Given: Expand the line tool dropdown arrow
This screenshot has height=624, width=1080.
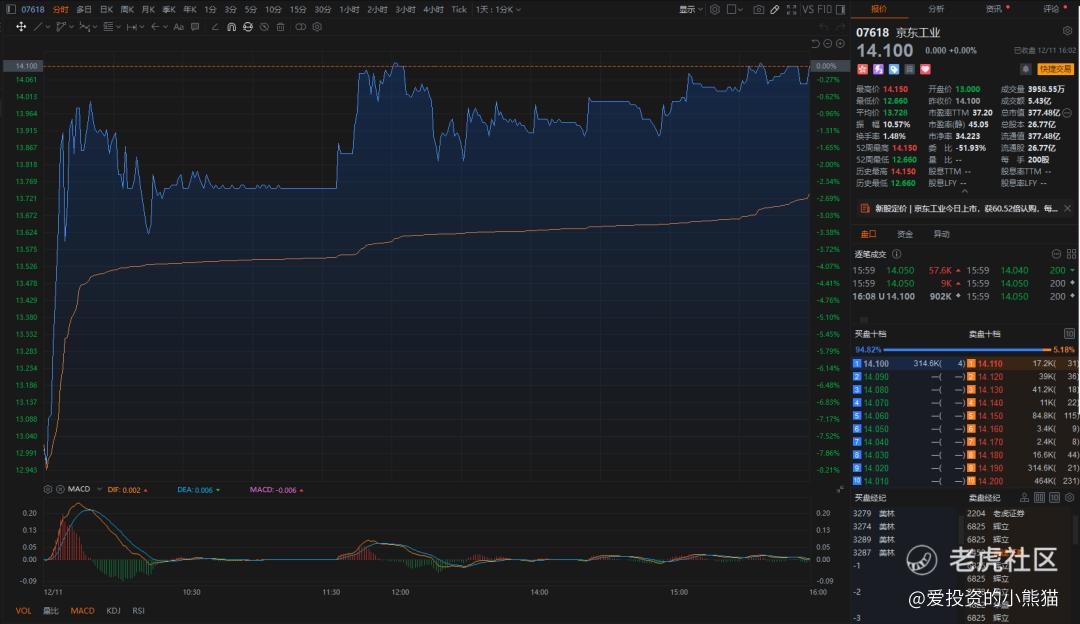Looking at the screenshot, I should 48,28.
